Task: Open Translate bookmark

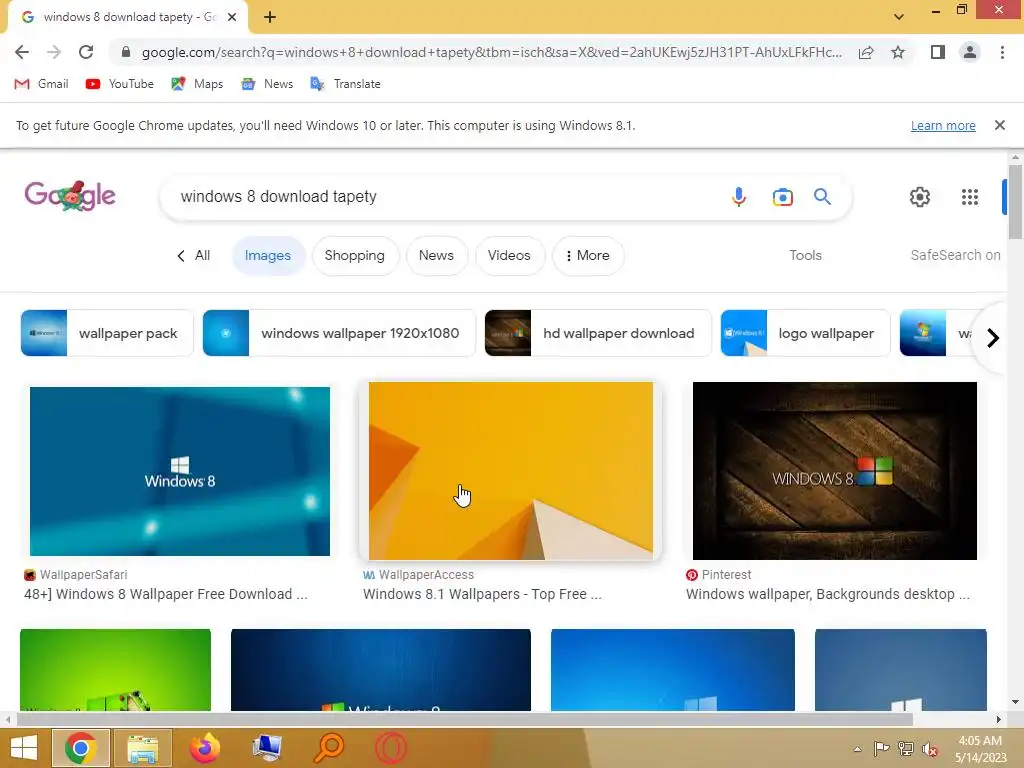Action: pyautogui.click(x=345, y=84)
